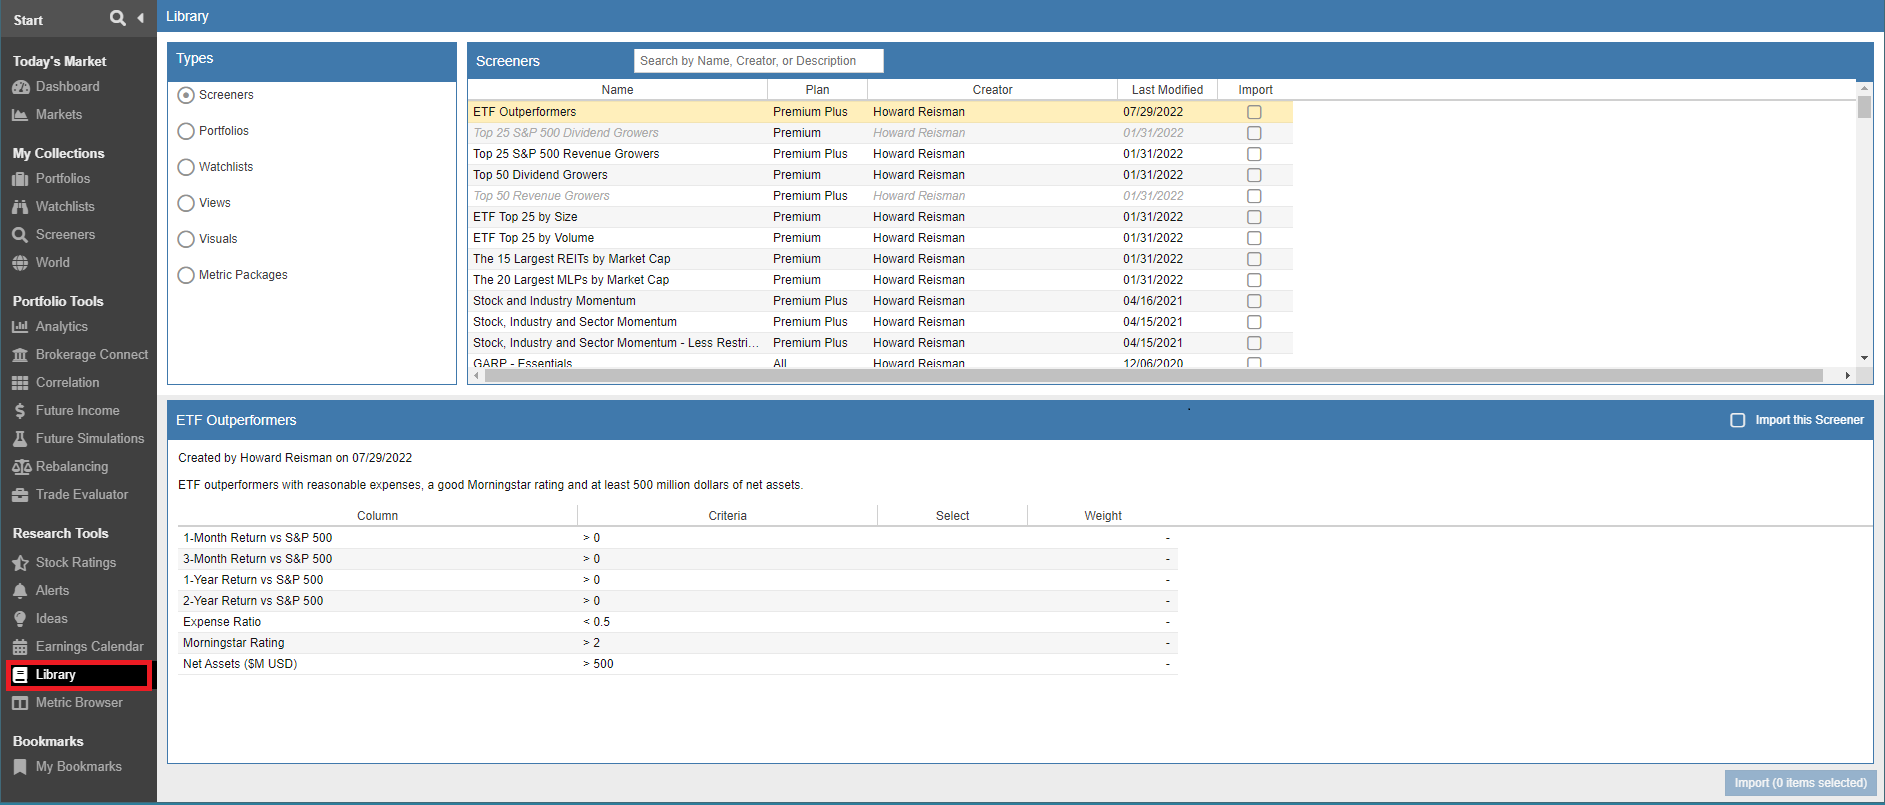
Task: Check Import box for Top 50 Dividend Growers
Action: (1254, 175)
